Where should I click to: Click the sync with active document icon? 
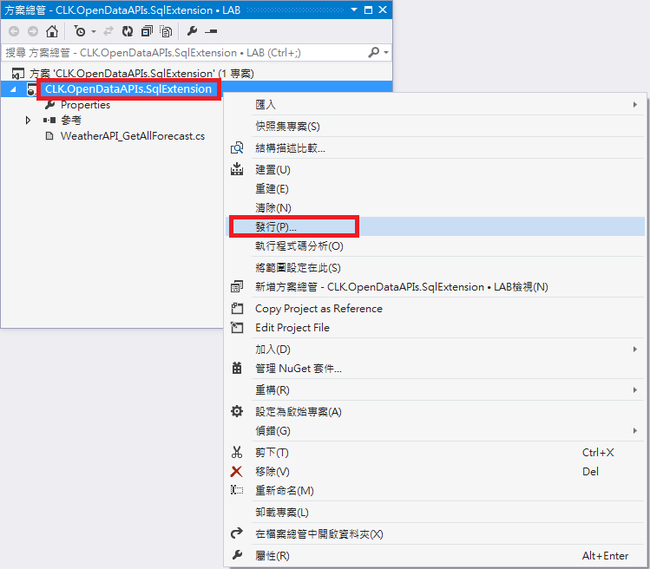(x=109, y=31)
